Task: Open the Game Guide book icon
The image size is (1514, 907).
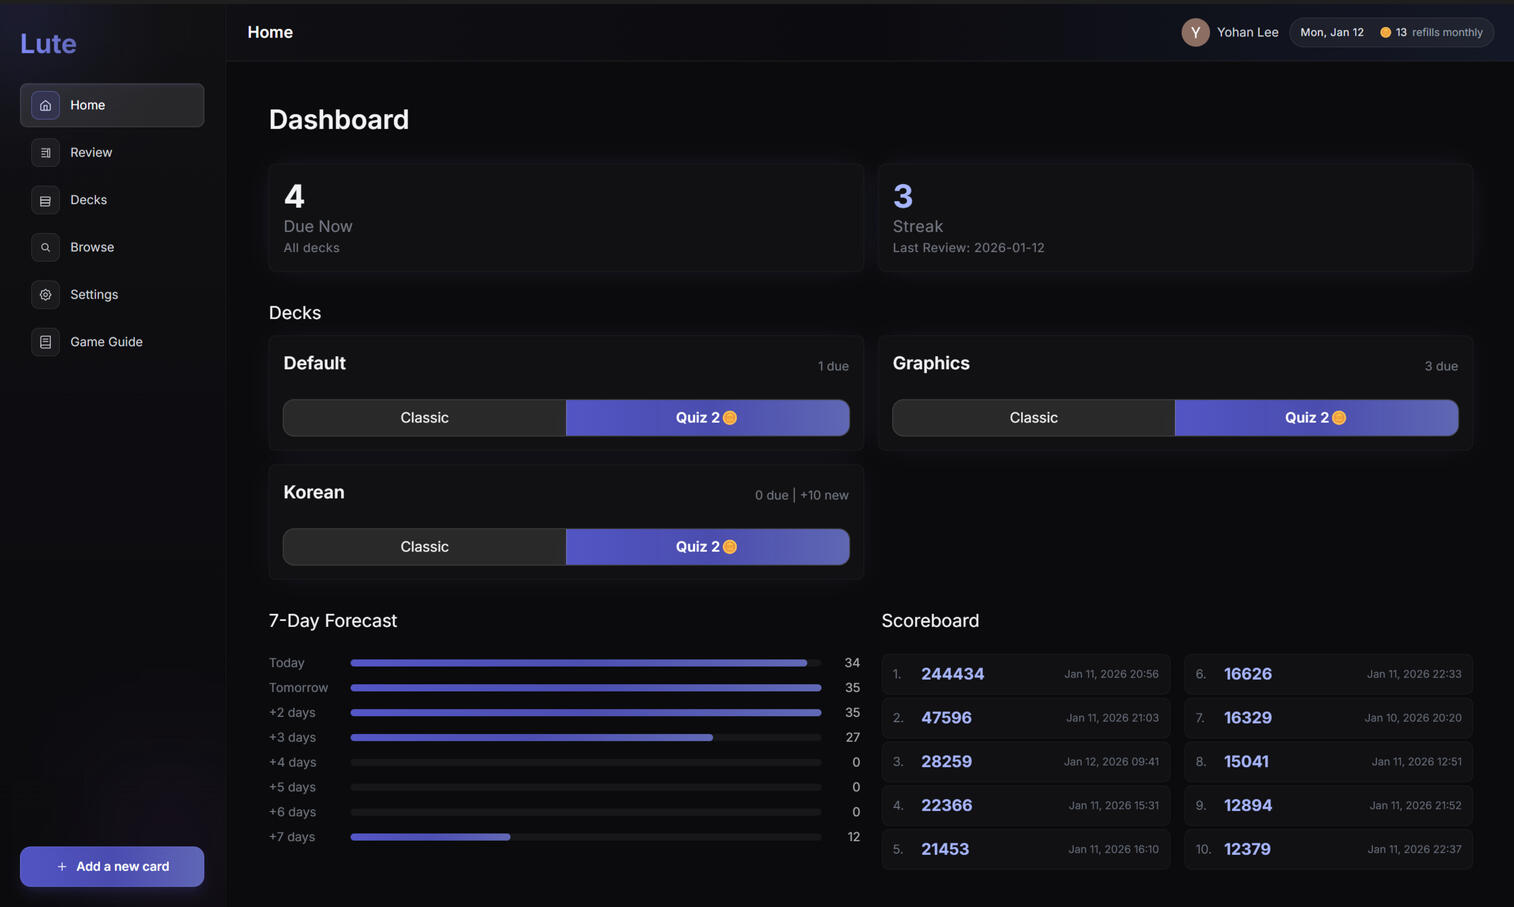Action: [45, 341]
